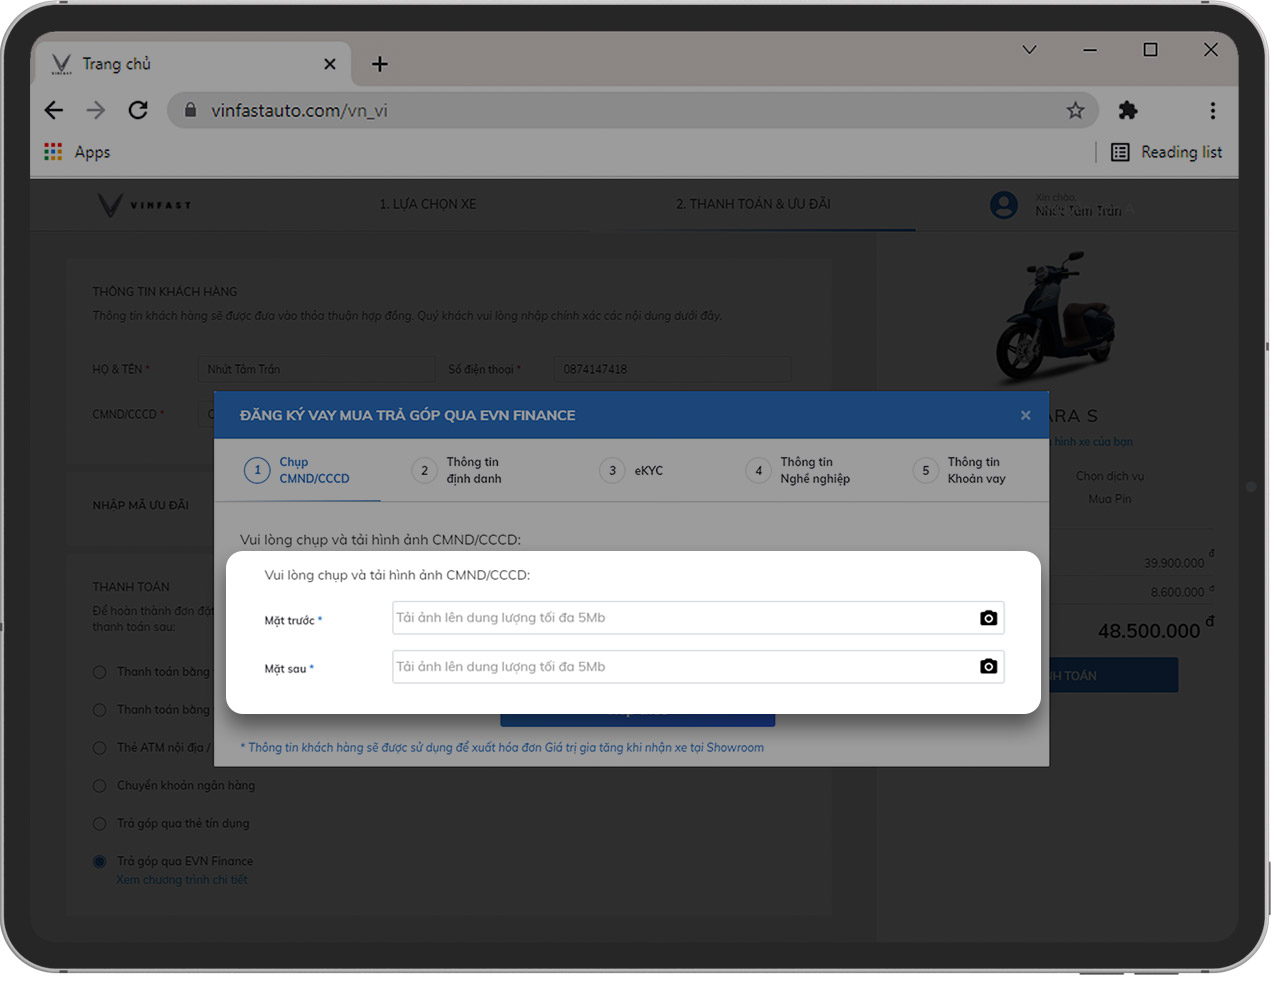Open the Chrome three-dot menu

(1212, 110)
